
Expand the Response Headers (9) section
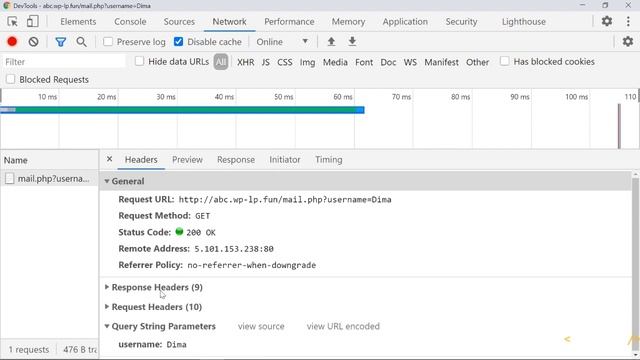(x=157, y=287)
